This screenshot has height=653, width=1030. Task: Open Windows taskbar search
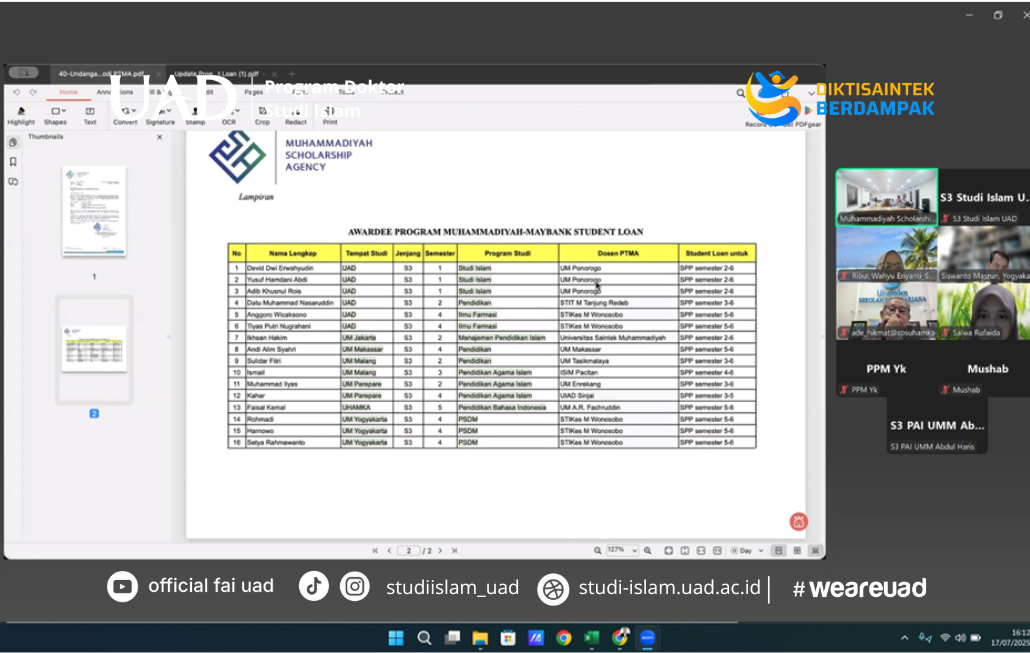(424, 638)
